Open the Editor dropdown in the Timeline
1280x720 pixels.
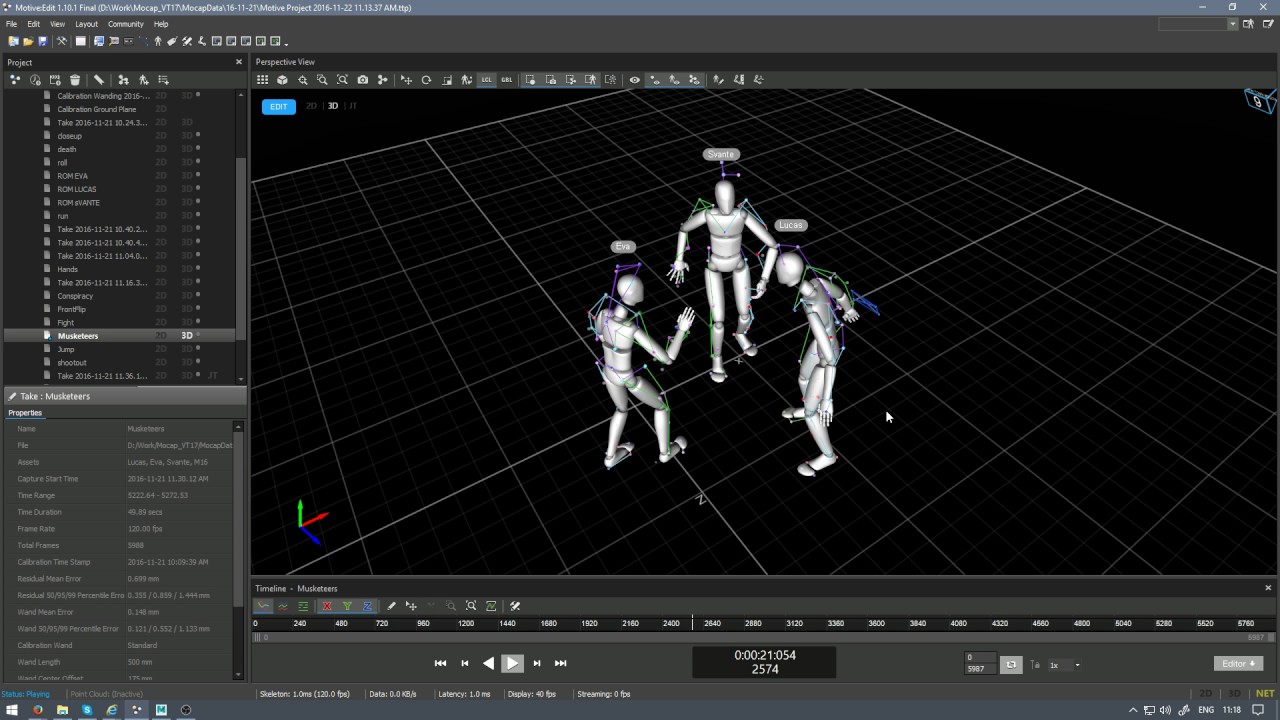(1238, 664)
